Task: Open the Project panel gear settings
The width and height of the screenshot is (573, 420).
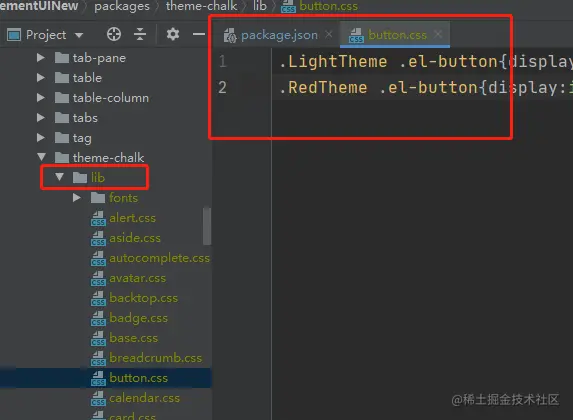Action: click(173, 34)
